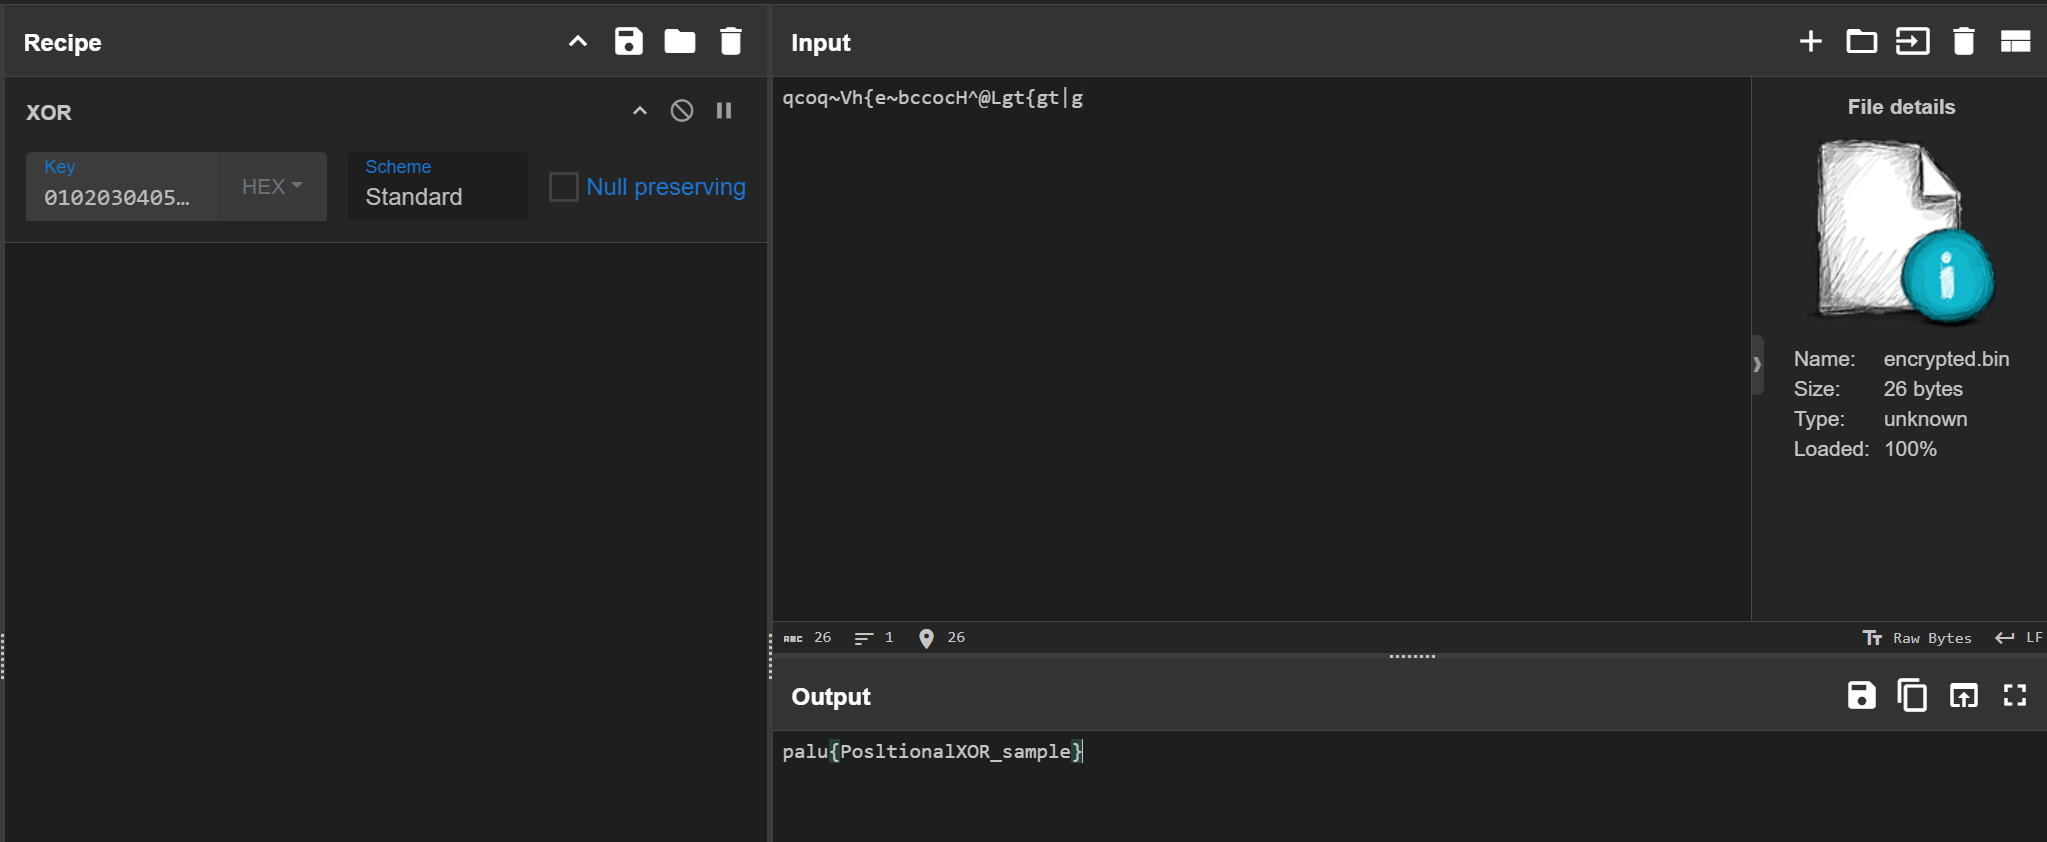
Task: Set breakpoint on the XOR operation
Action: [724, 111]
